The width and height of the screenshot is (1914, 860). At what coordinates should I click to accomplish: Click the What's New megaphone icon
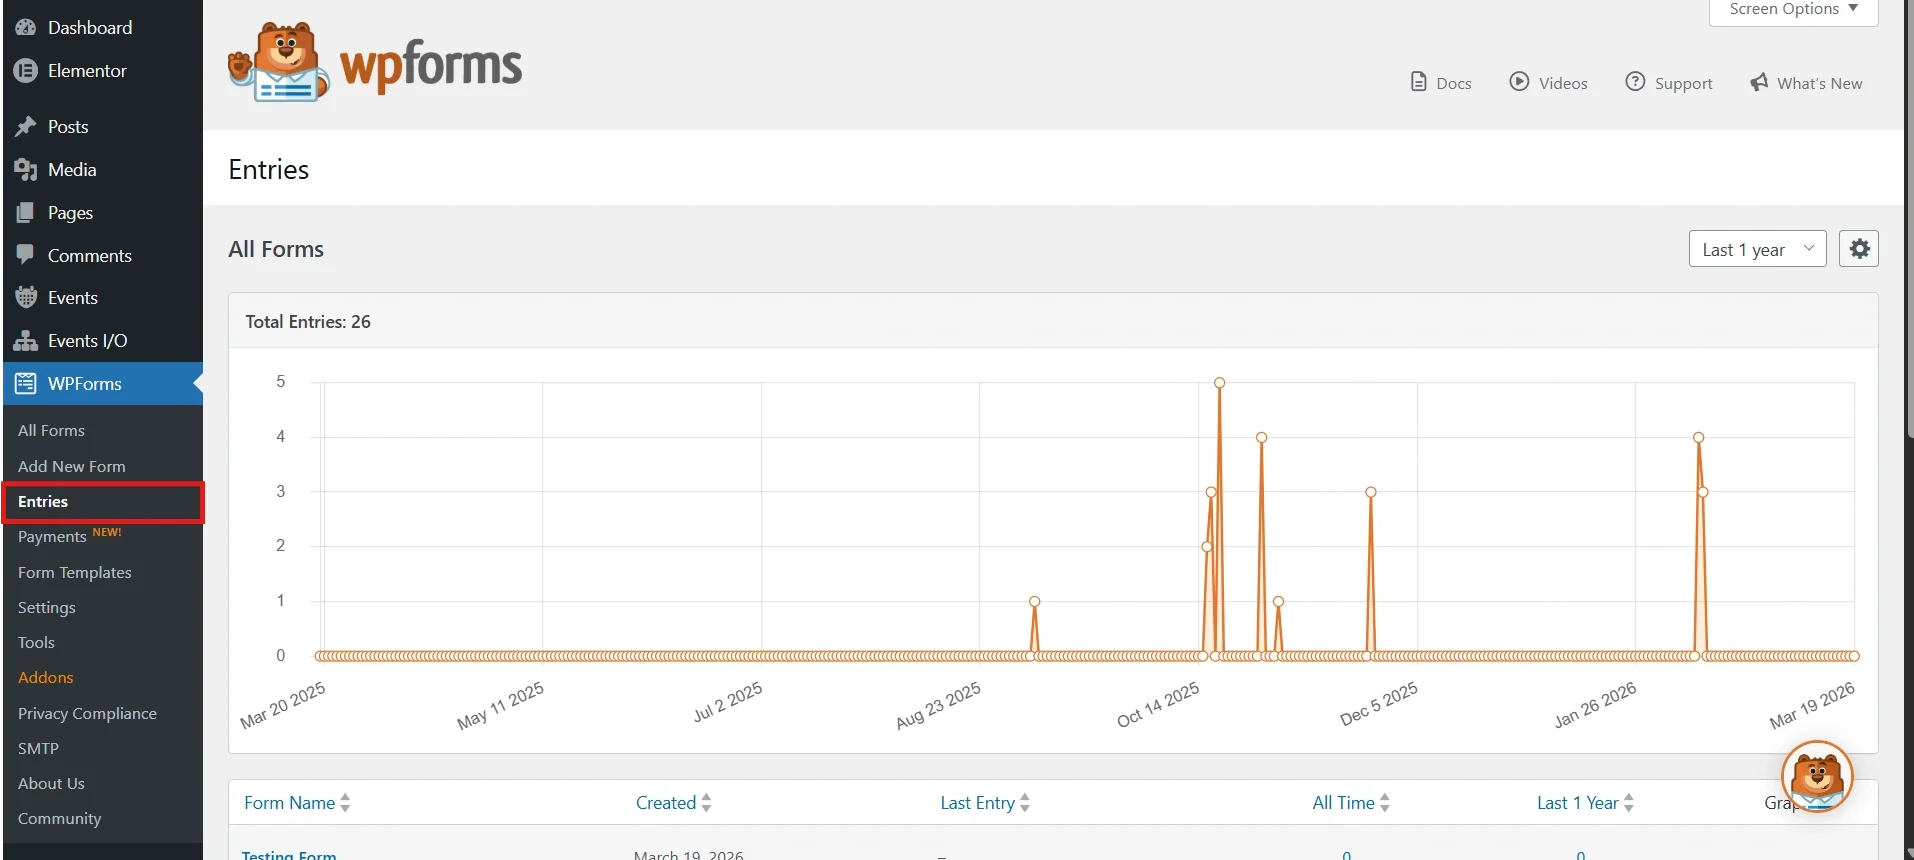point(1759,82)
